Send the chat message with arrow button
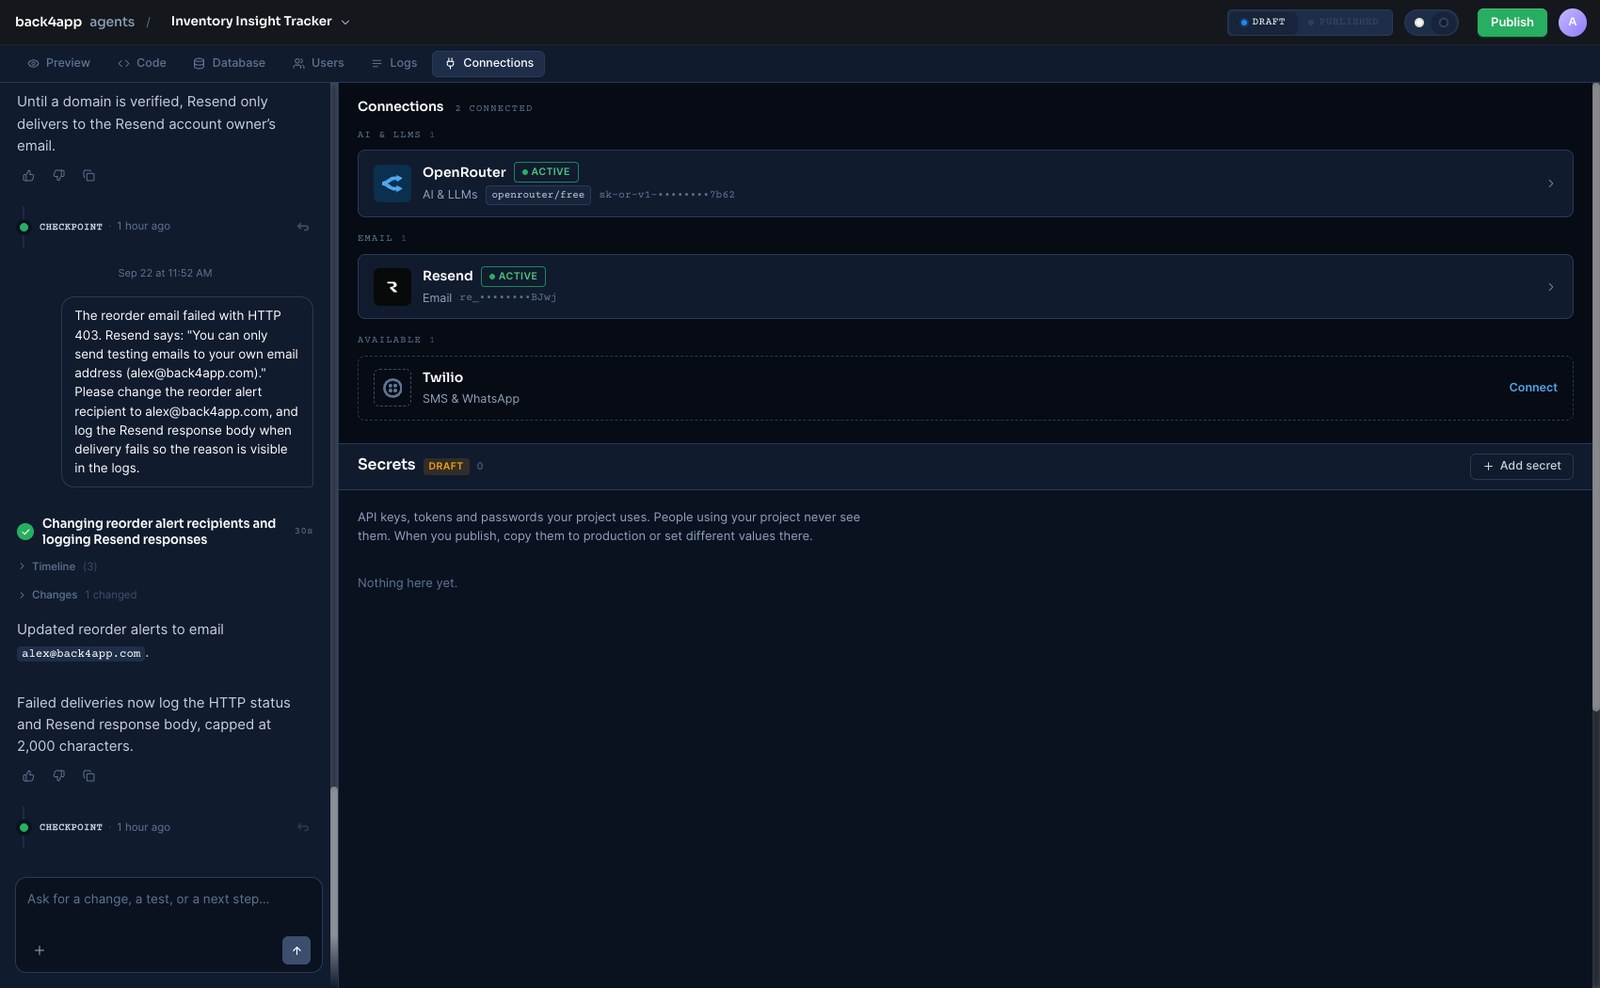Screen dimensions: 1600x988 (296, 950)
